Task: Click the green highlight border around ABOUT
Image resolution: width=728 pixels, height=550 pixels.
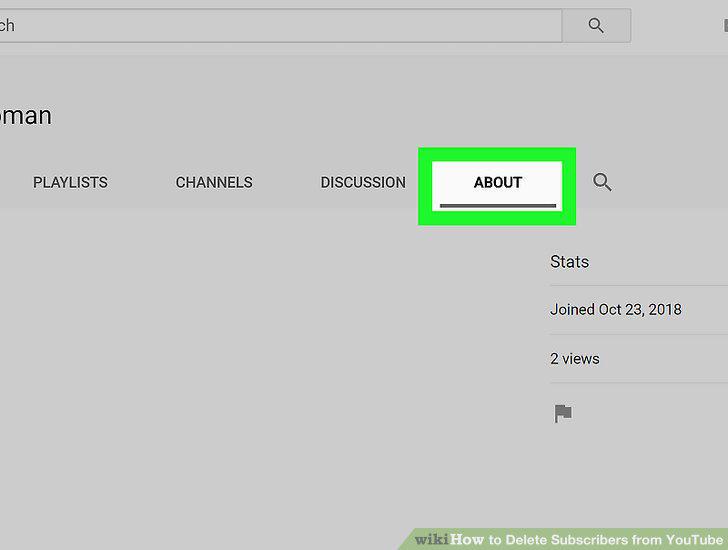Action: coord(497,155)
